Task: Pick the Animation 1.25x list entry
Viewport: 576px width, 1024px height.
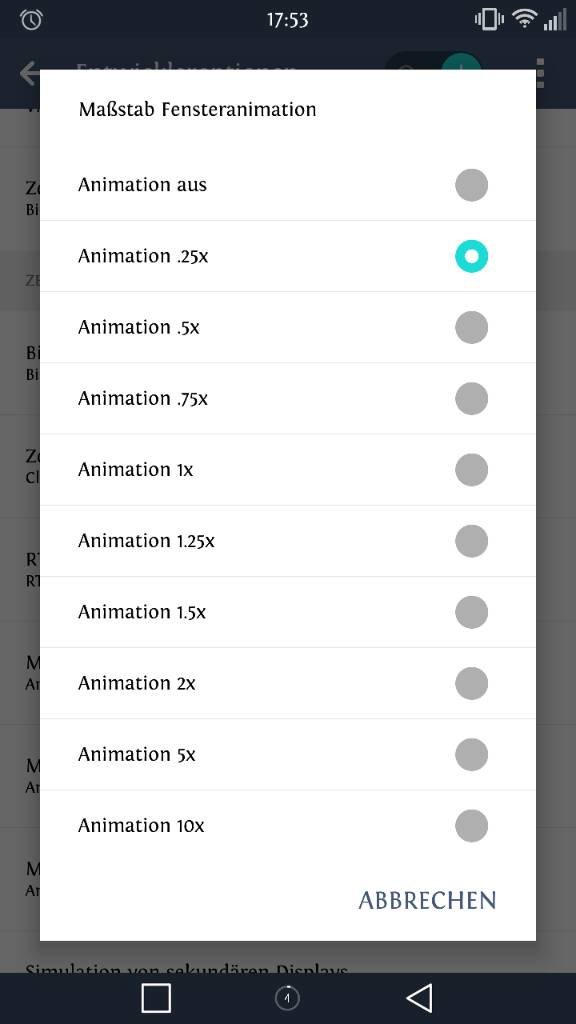Action: coord(288,541)
